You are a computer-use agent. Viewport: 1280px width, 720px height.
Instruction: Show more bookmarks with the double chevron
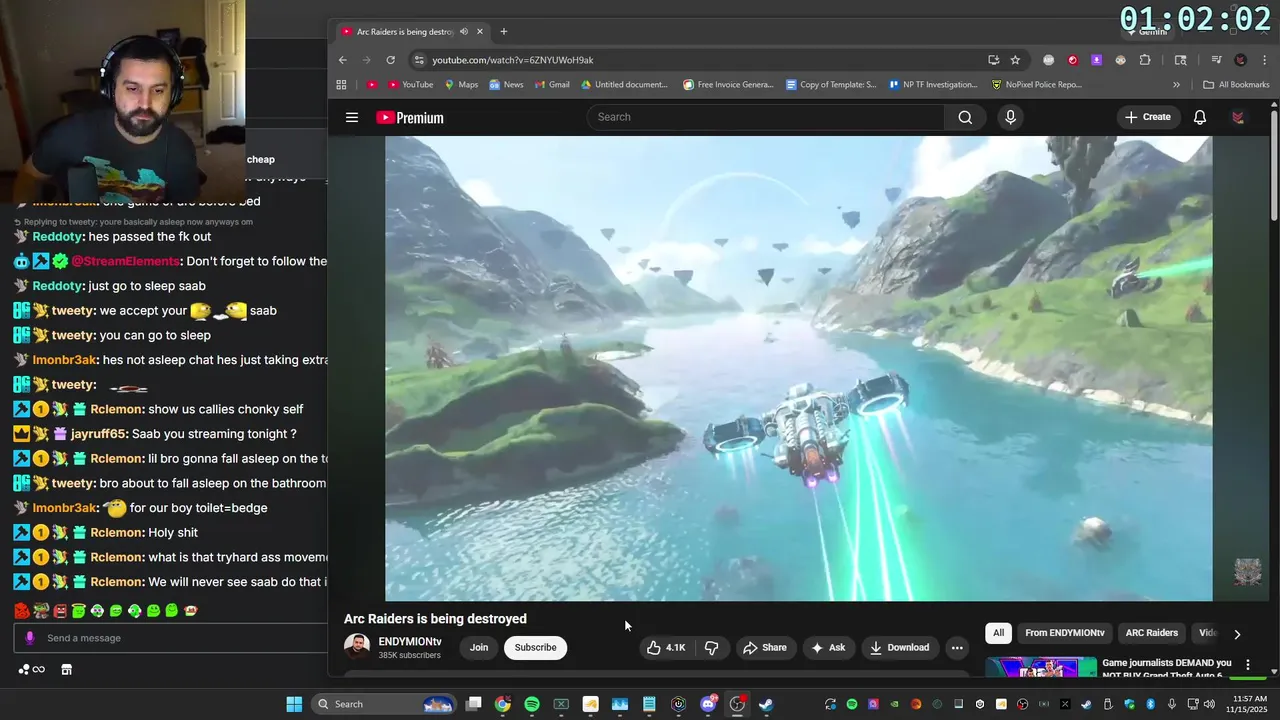[x=1176, y=85]
